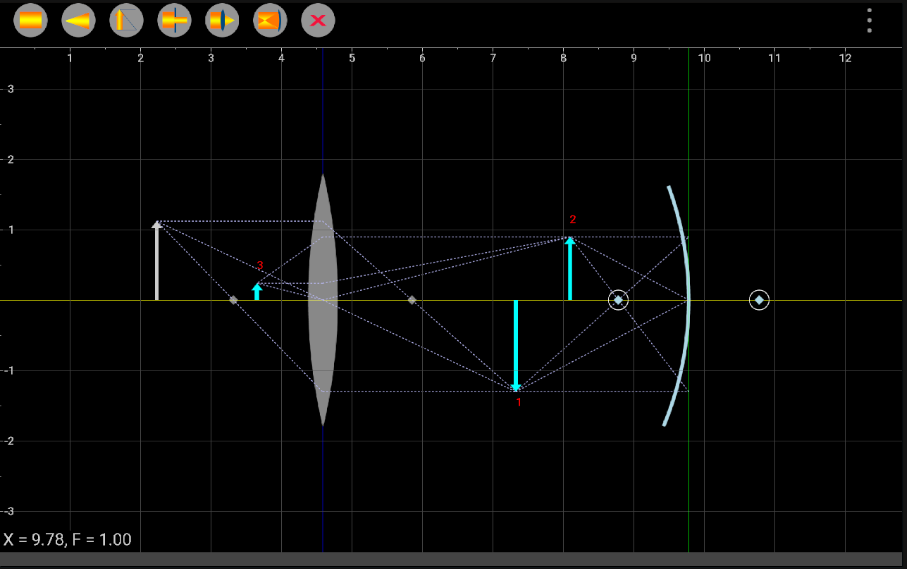Click the white object arrow on the axis
The height and width of the screenshot is (569, 907).
157,262
